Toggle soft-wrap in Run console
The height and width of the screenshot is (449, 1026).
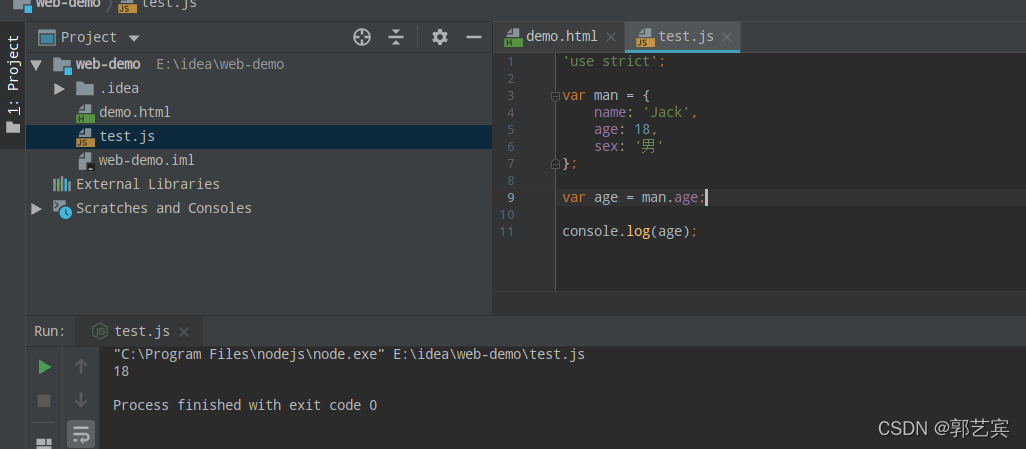[x=81, y=433]
